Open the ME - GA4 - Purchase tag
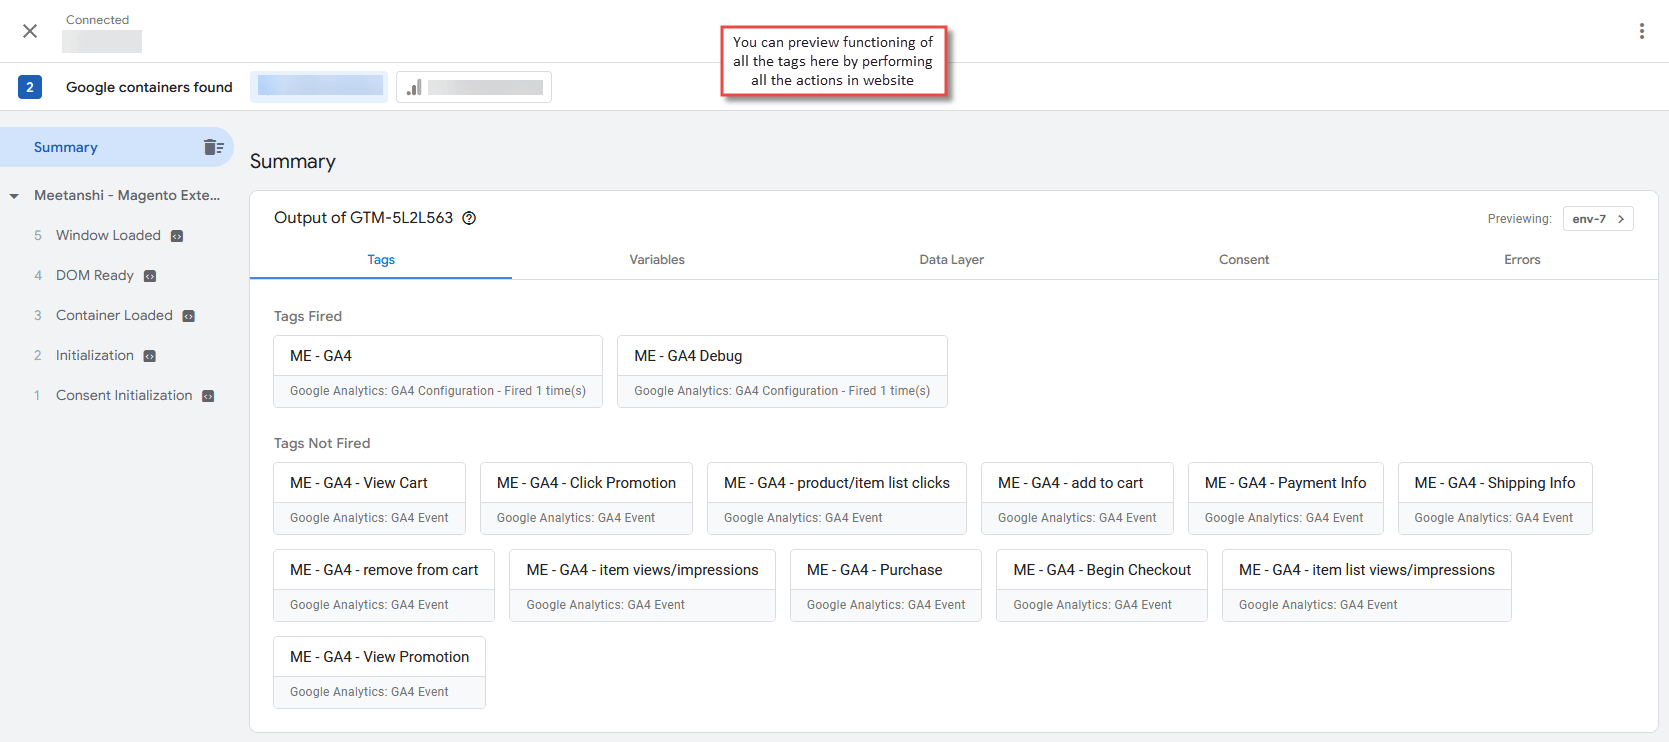This screenshot has height=742, width=1669. coord(886,585)
